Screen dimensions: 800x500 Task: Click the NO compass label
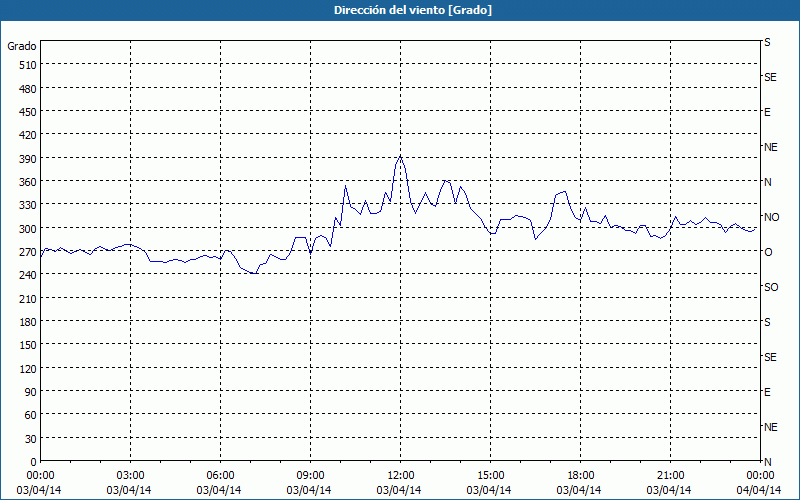click(771, 217)
